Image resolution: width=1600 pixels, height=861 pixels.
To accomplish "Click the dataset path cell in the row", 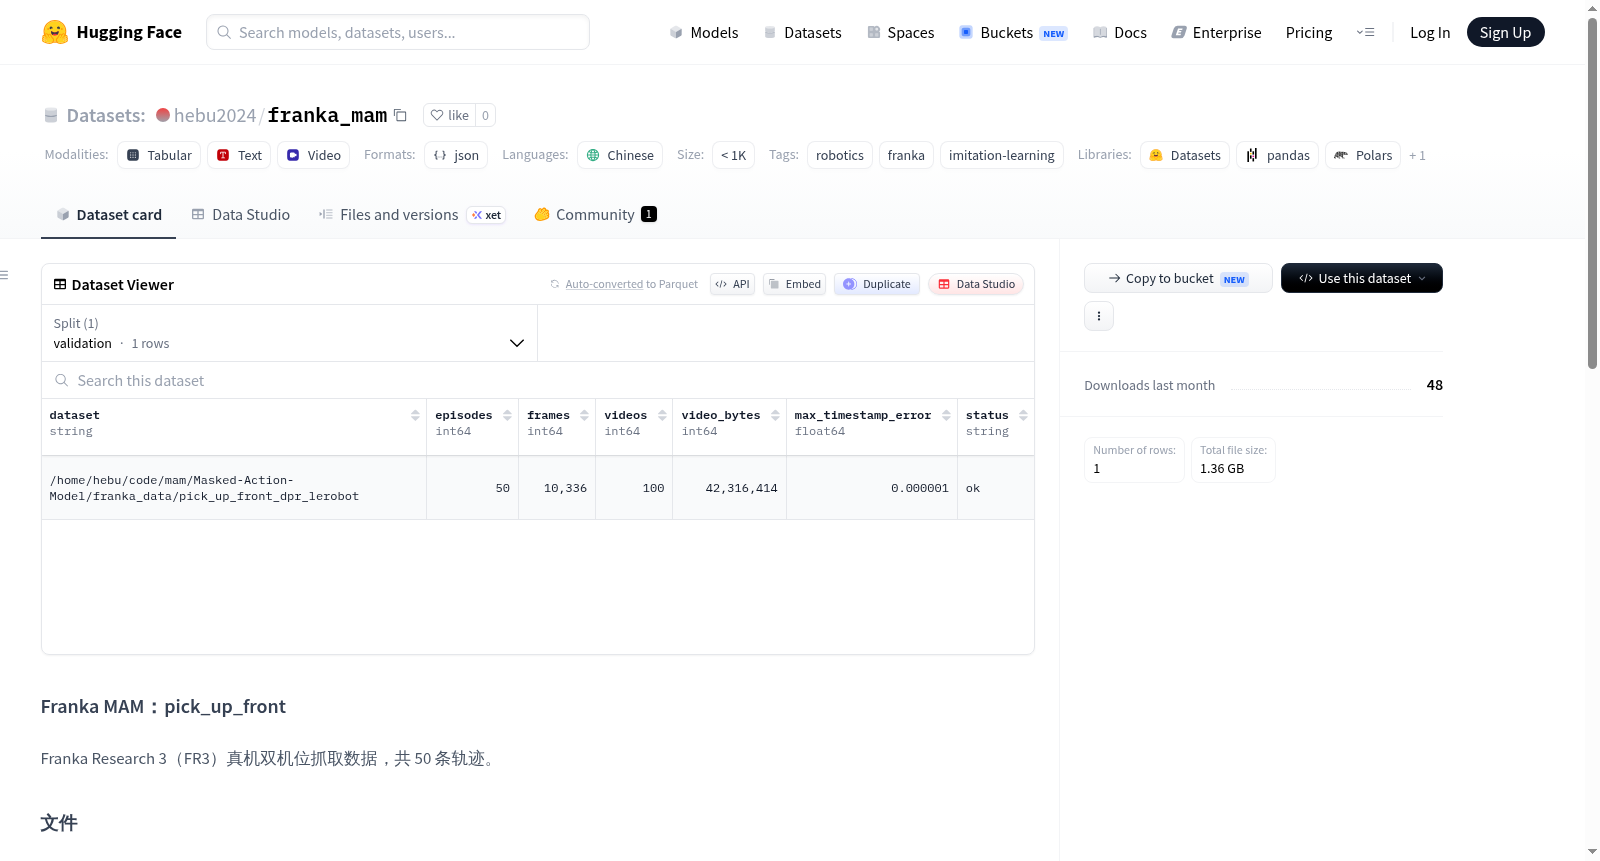I will 234,488.
